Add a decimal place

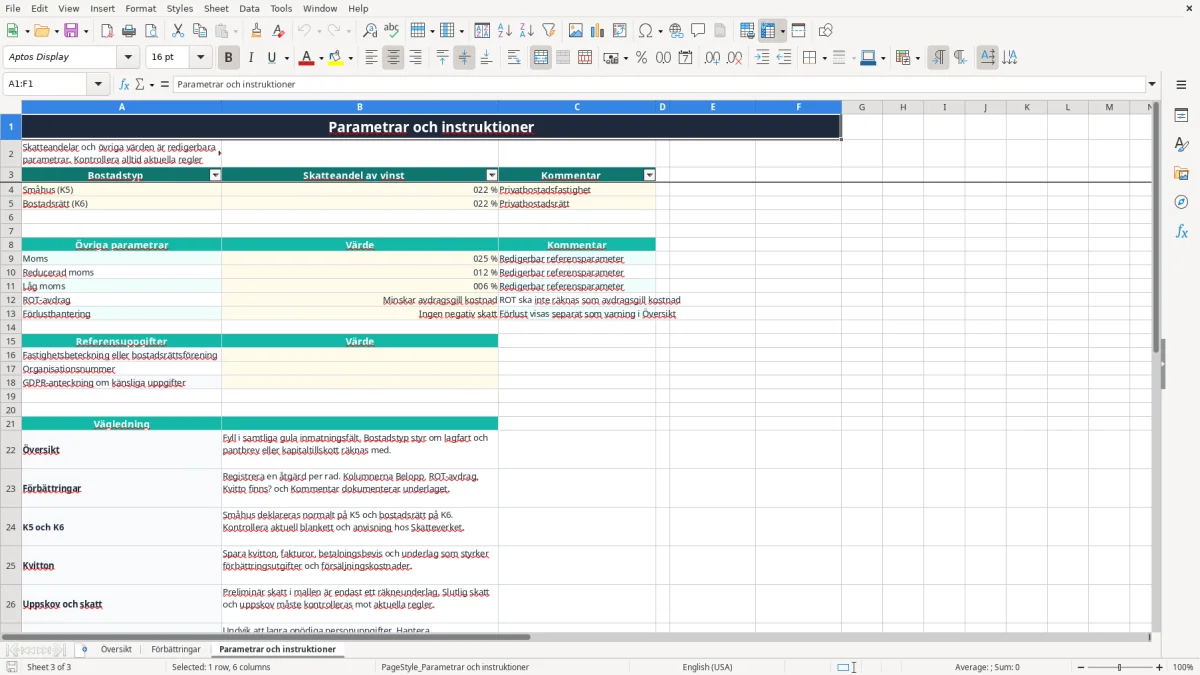[x=712, y=58]
